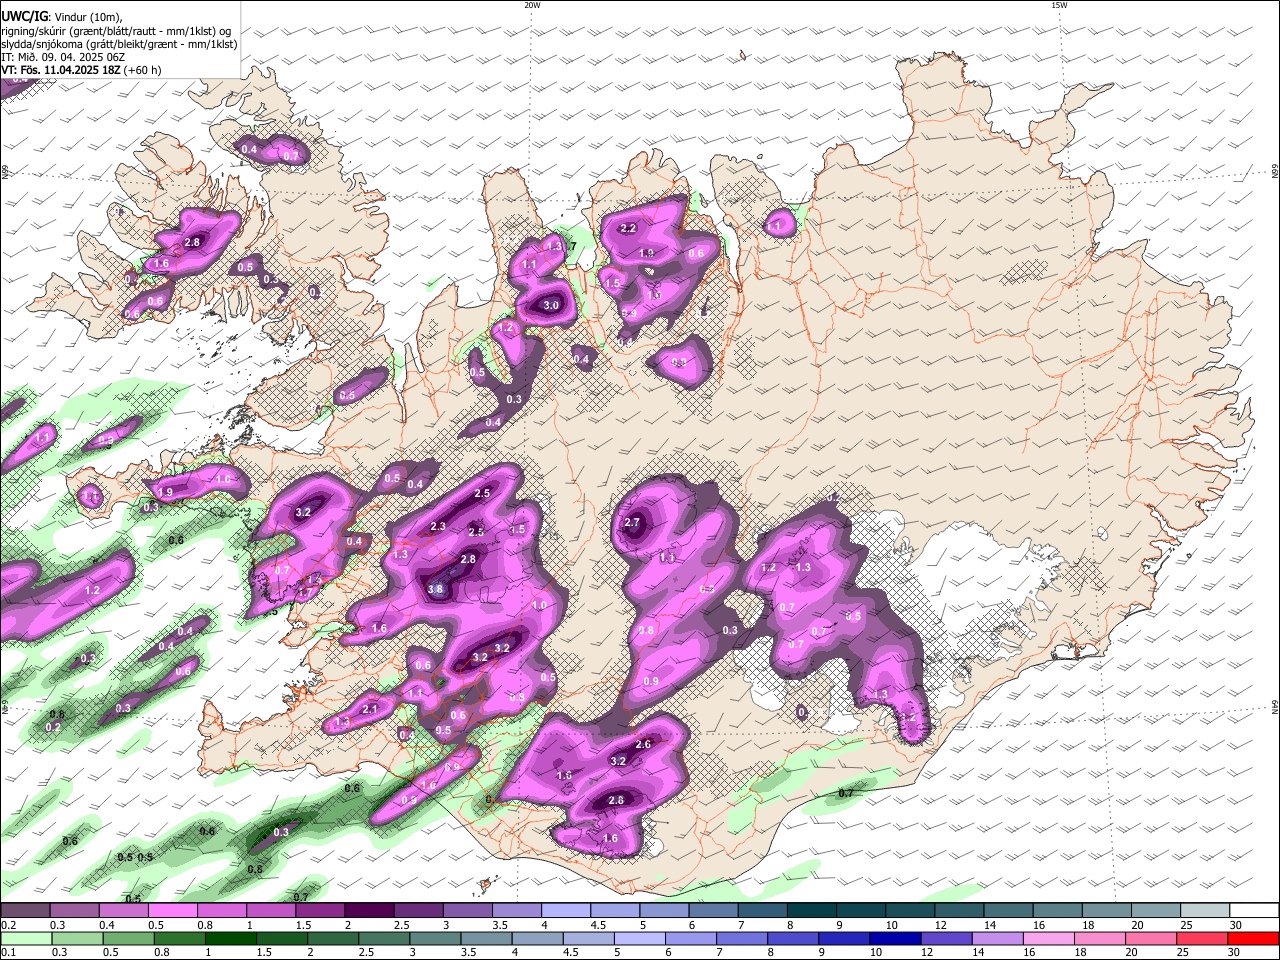Pick the deep blue 10–12 rain scale swatch
The height and width of the screenshot is (960, 1280).
click(x=894, y=938)
